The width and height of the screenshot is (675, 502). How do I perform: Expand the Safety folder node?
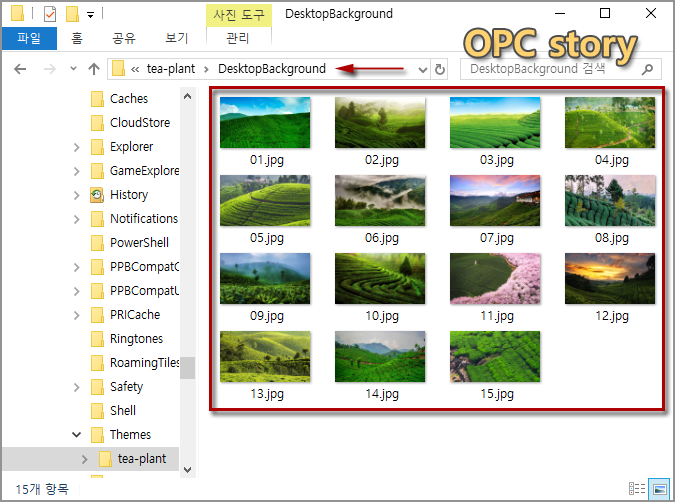coord(77,387)
